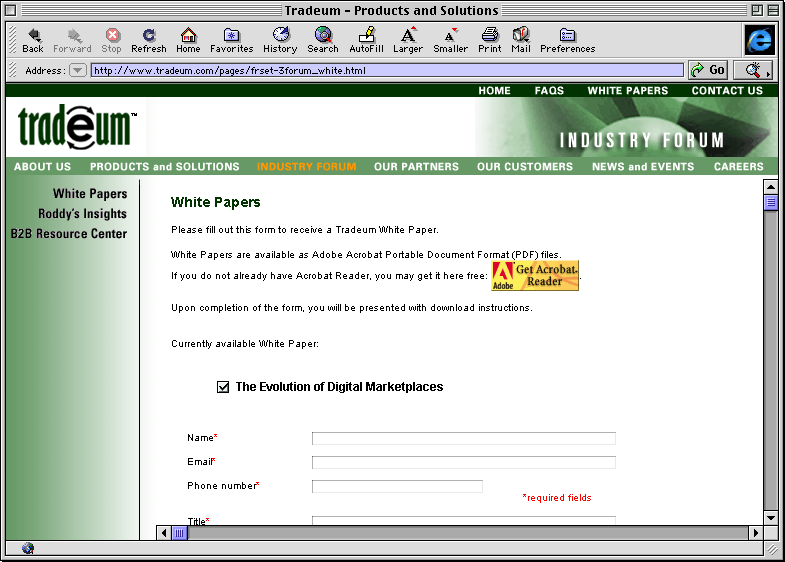Open Roddy's Insights sidebar link
The height and width of the screenshot is (562, 785).
83,214
